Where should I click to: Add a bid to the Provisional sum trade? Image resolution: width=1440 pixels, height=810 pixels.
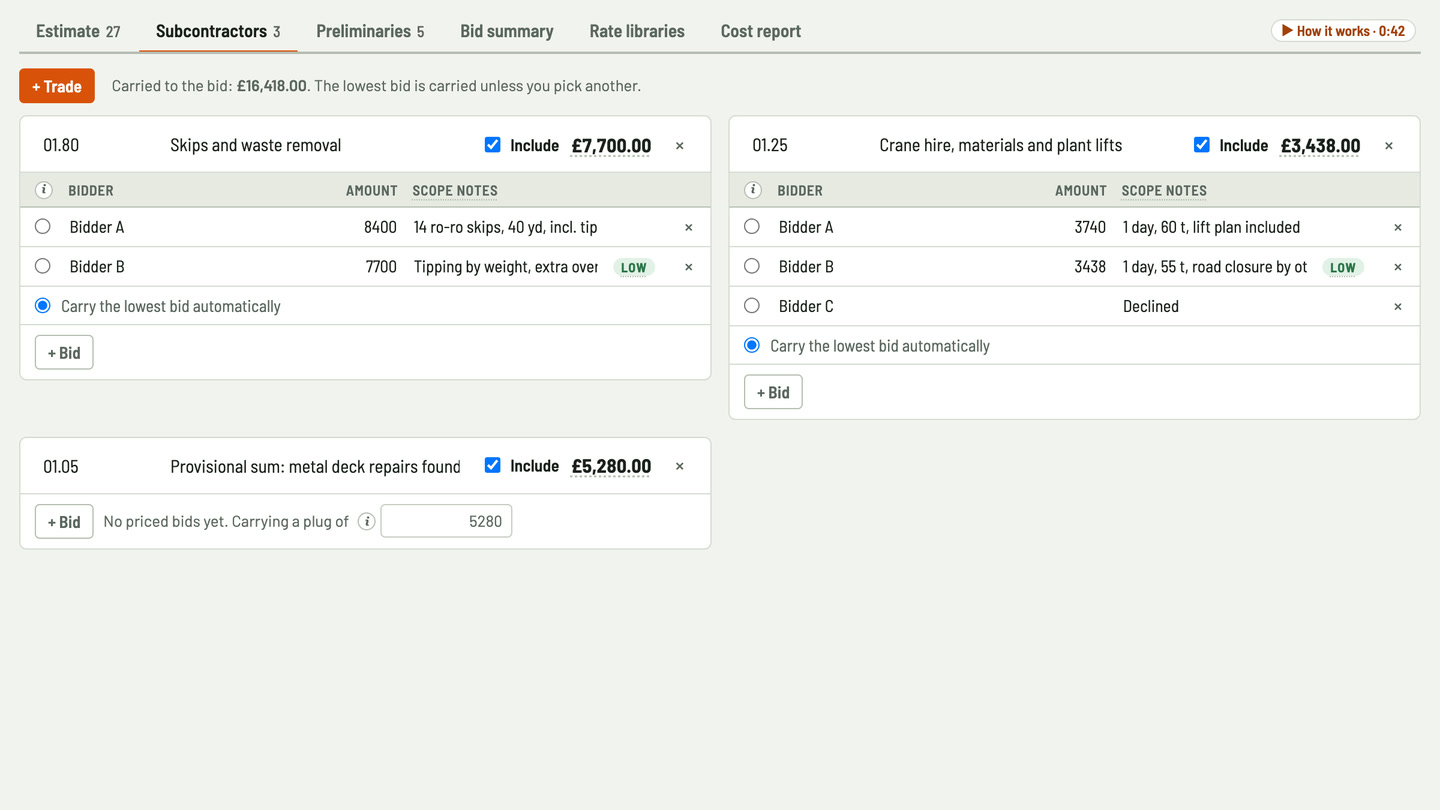click(64, 521)
